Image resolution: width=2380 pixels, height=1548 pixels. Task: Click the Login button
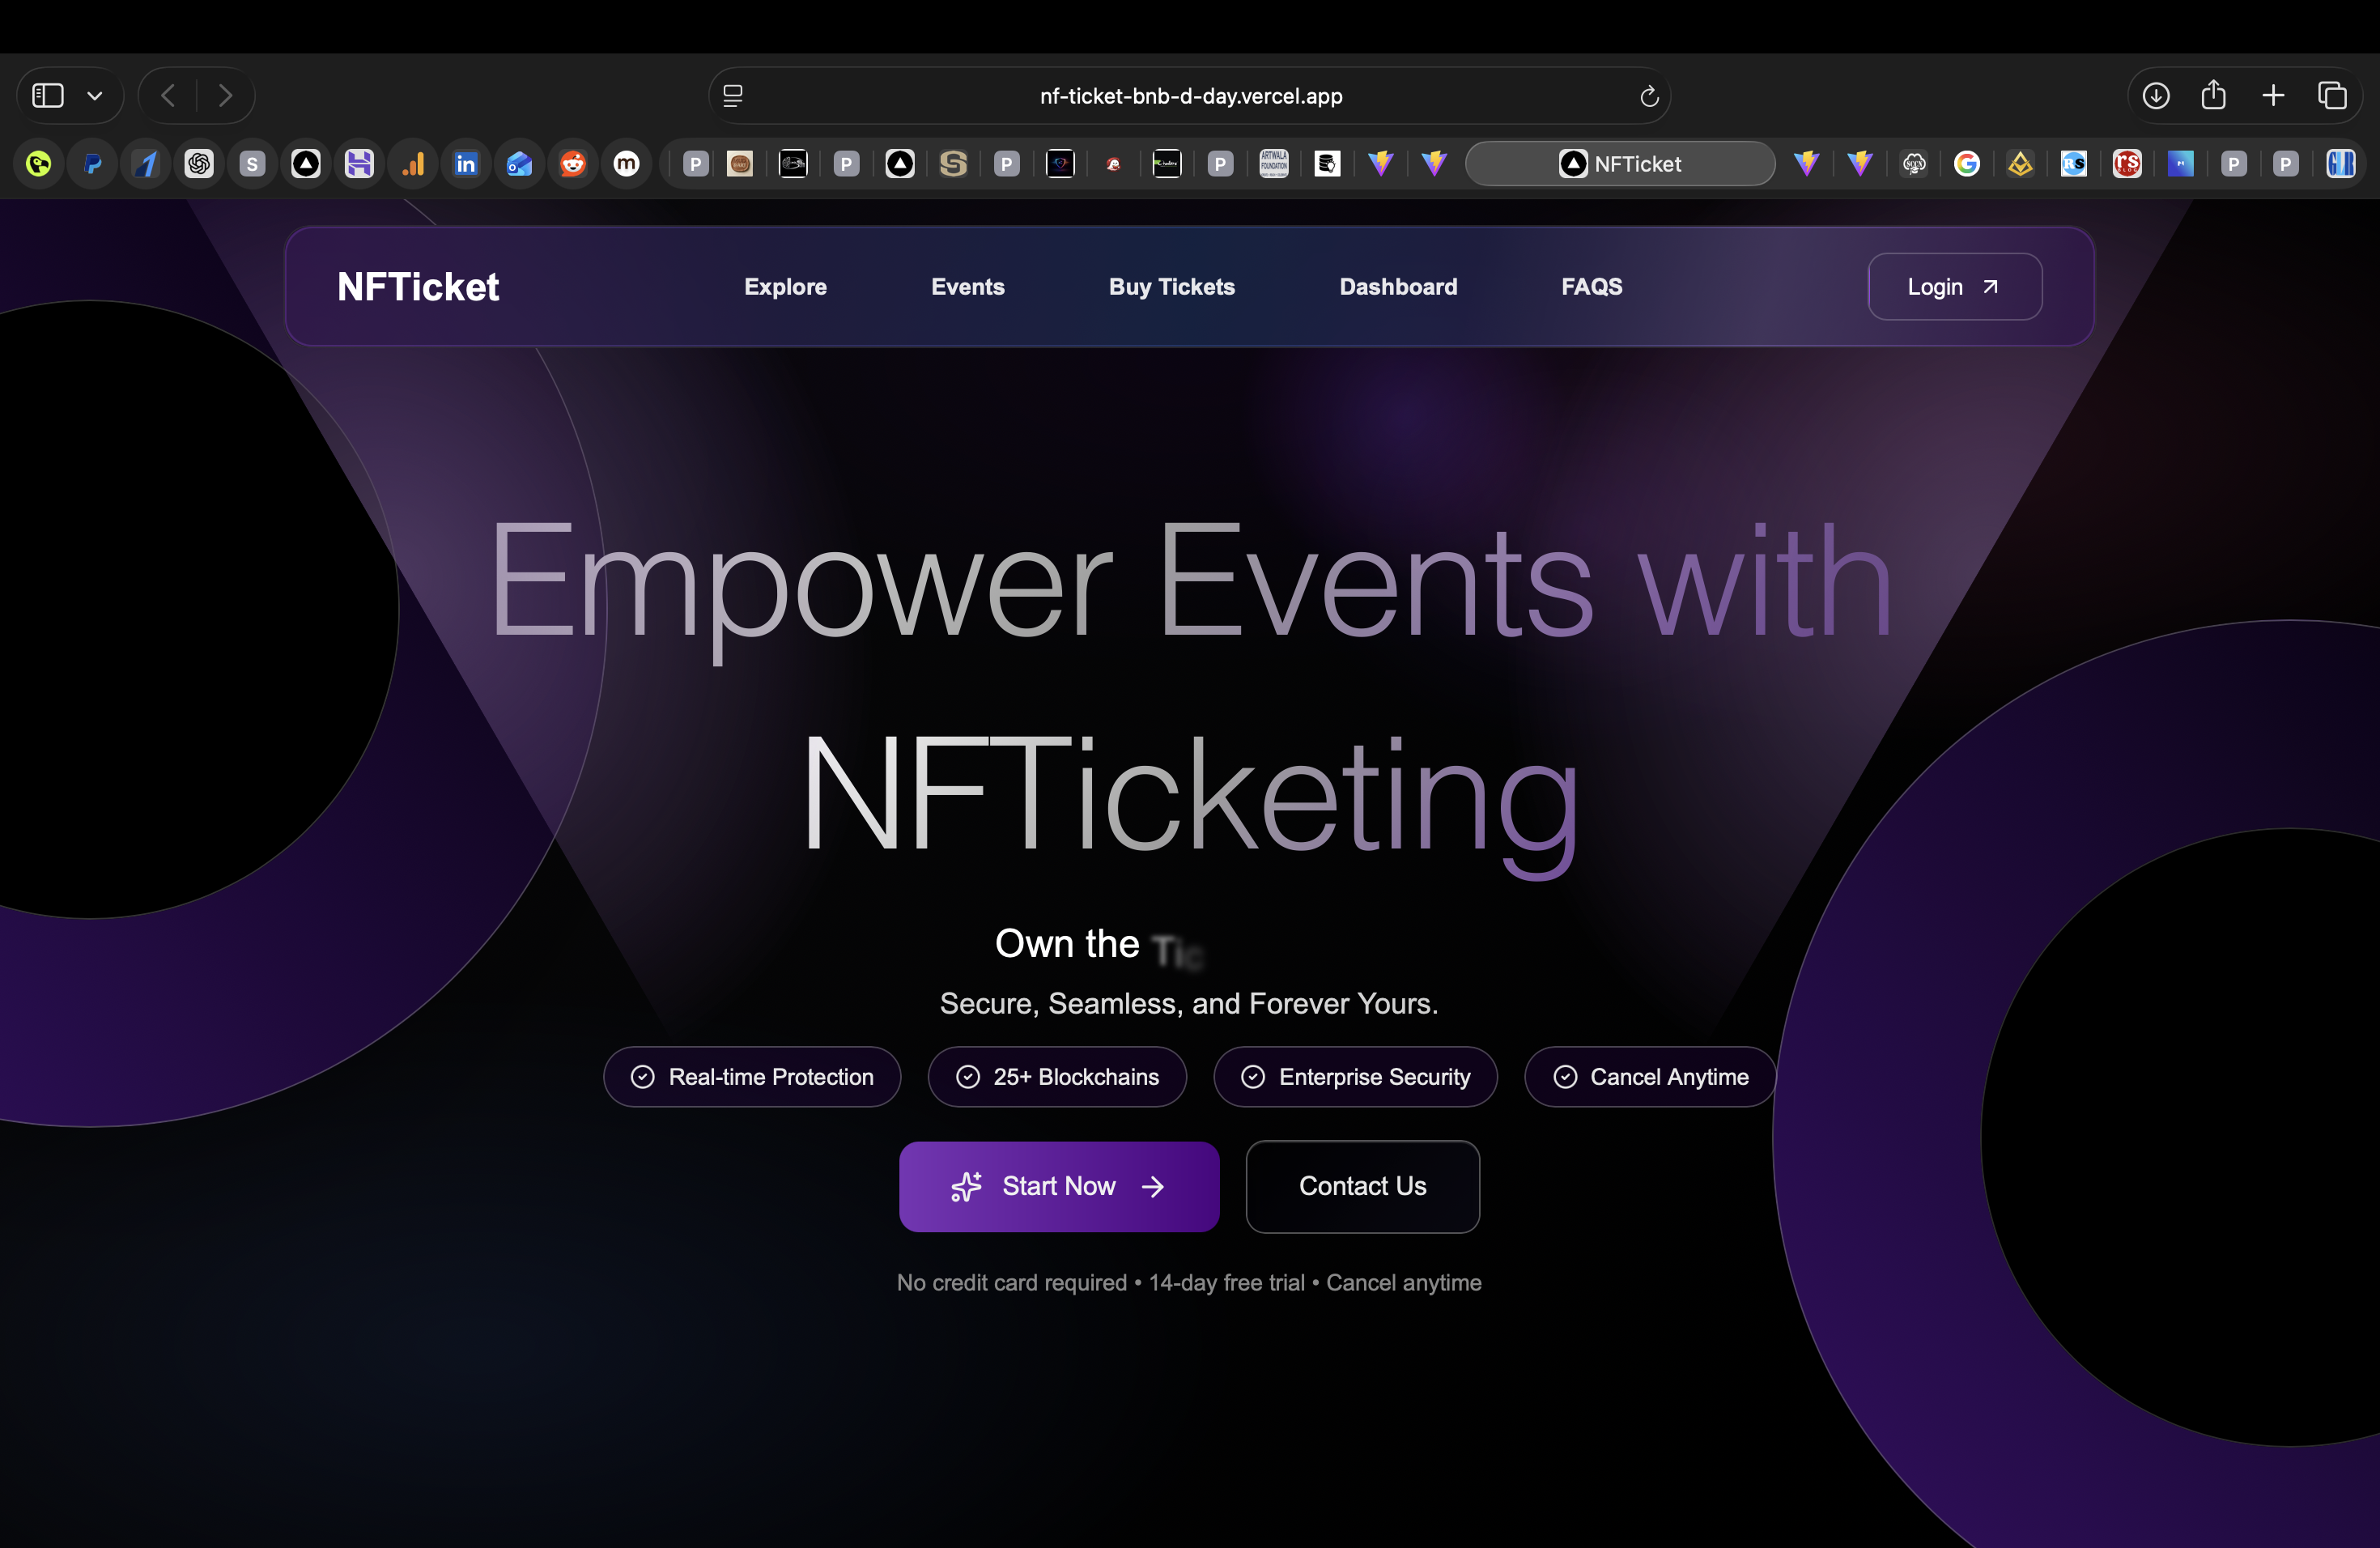click(x=1954, y=286)
